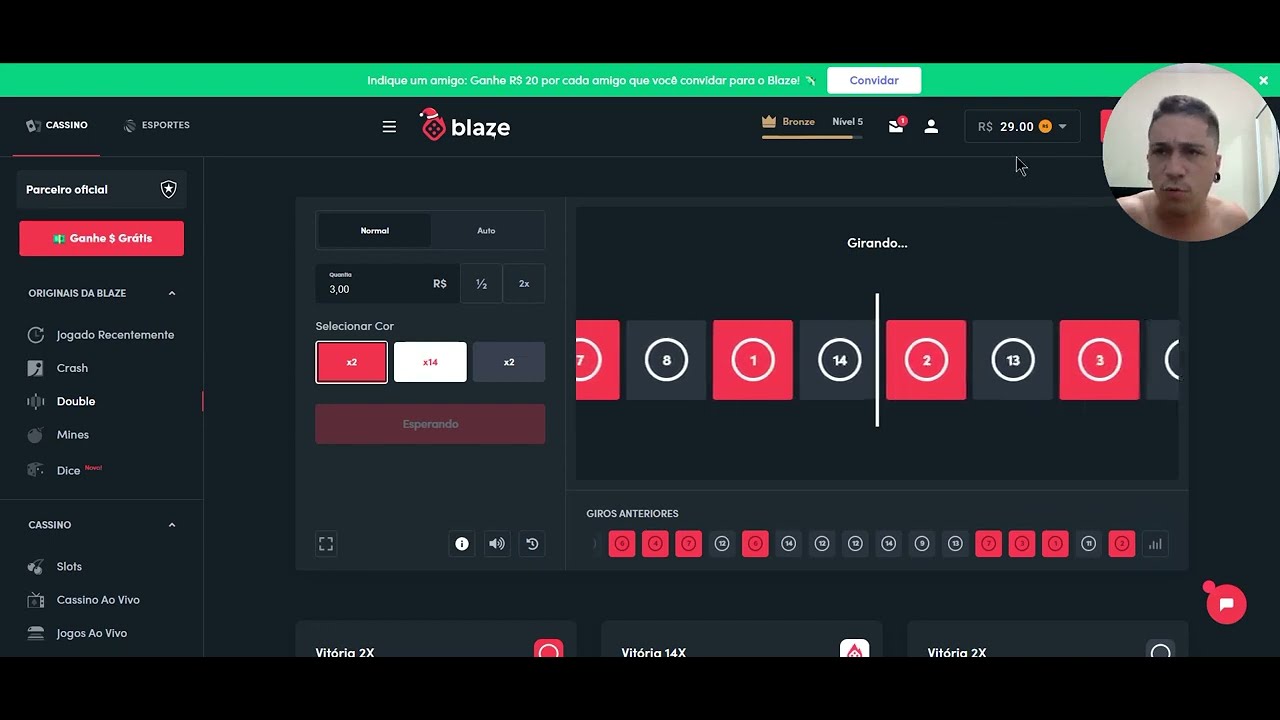Image resolution: width=1280 pixels, height=720 pixels.
Task: Open the spin statistics bar chart icon
Action: click(1155, 544)
